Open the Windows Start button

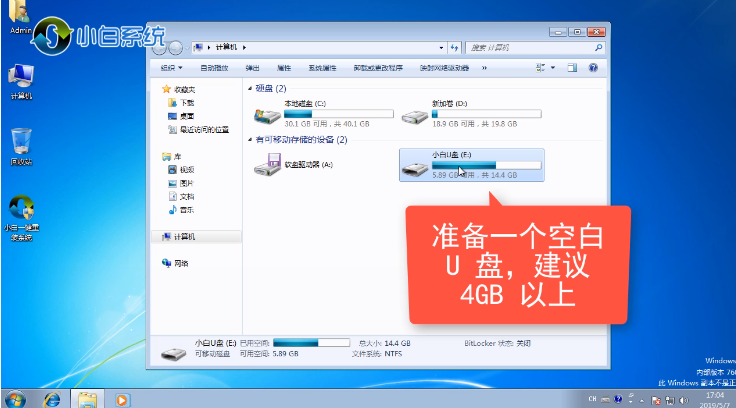click(x=15, y=400)
